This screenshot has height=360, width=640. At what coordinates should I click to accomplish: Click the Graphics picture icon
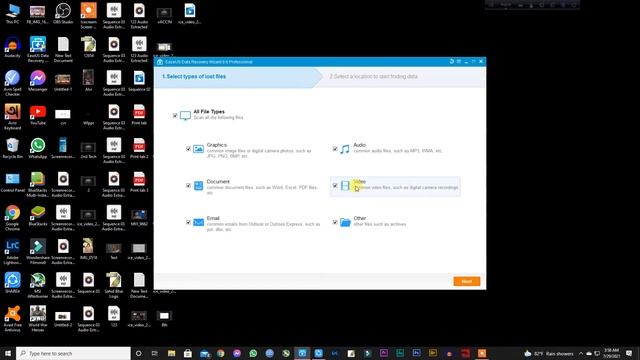point(198,149)
